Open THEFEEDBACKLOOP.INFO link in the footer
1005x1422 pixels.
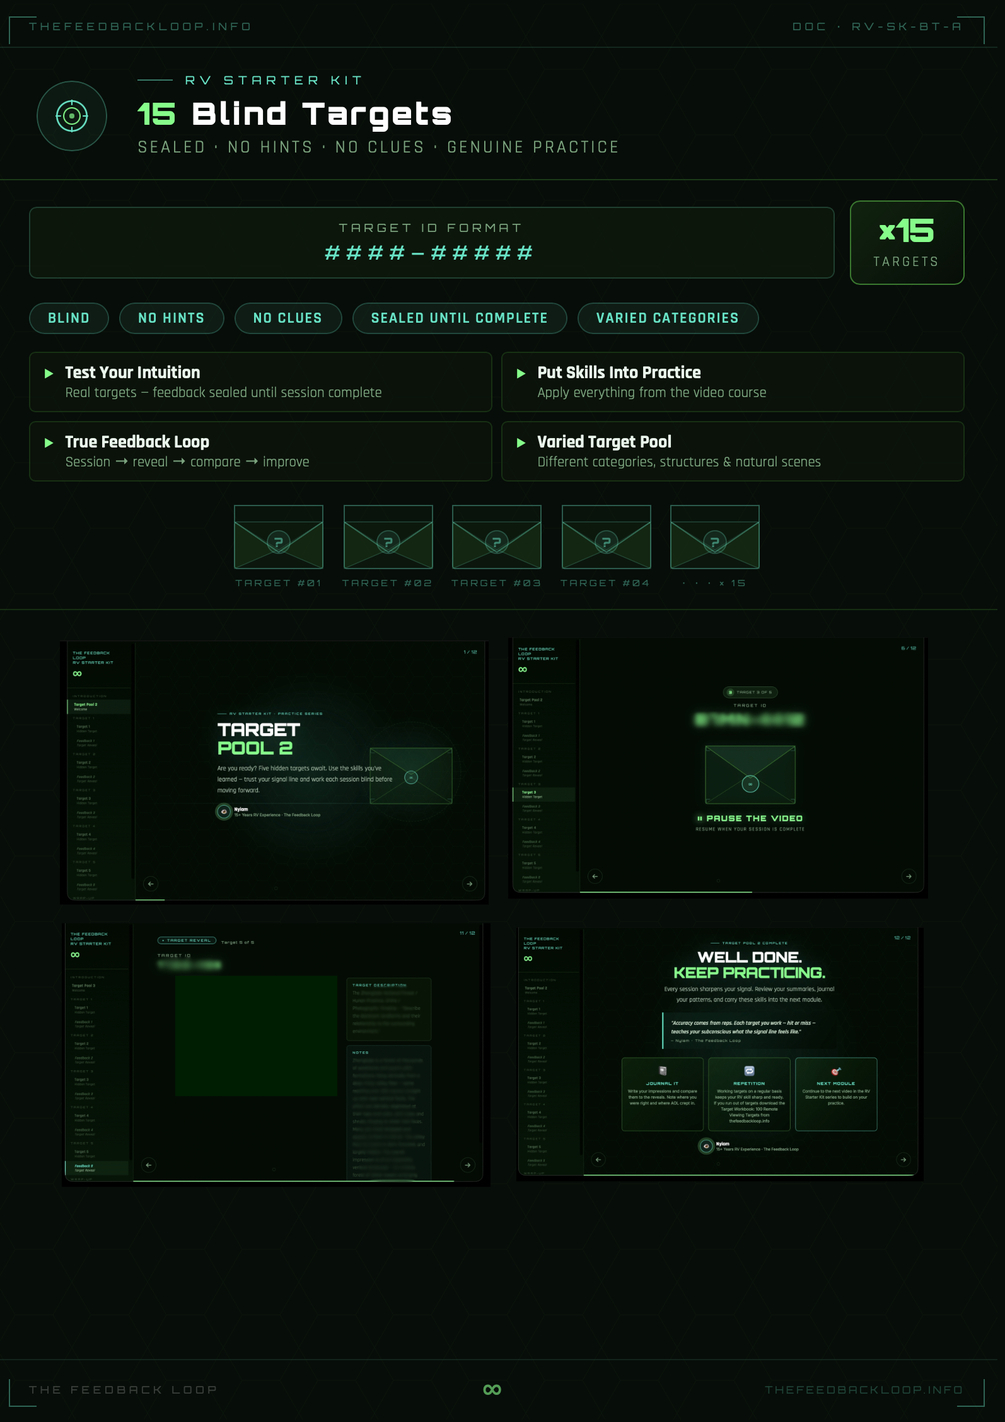click(864, 1389)
